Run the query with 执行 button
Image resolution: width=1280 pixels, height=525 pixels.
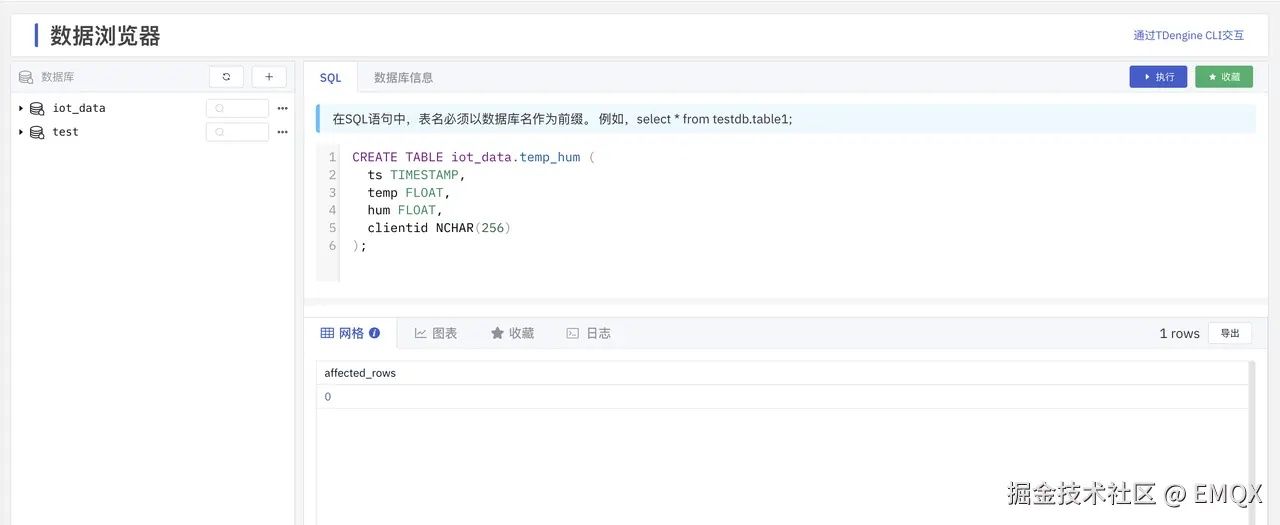click(1158, 77)
